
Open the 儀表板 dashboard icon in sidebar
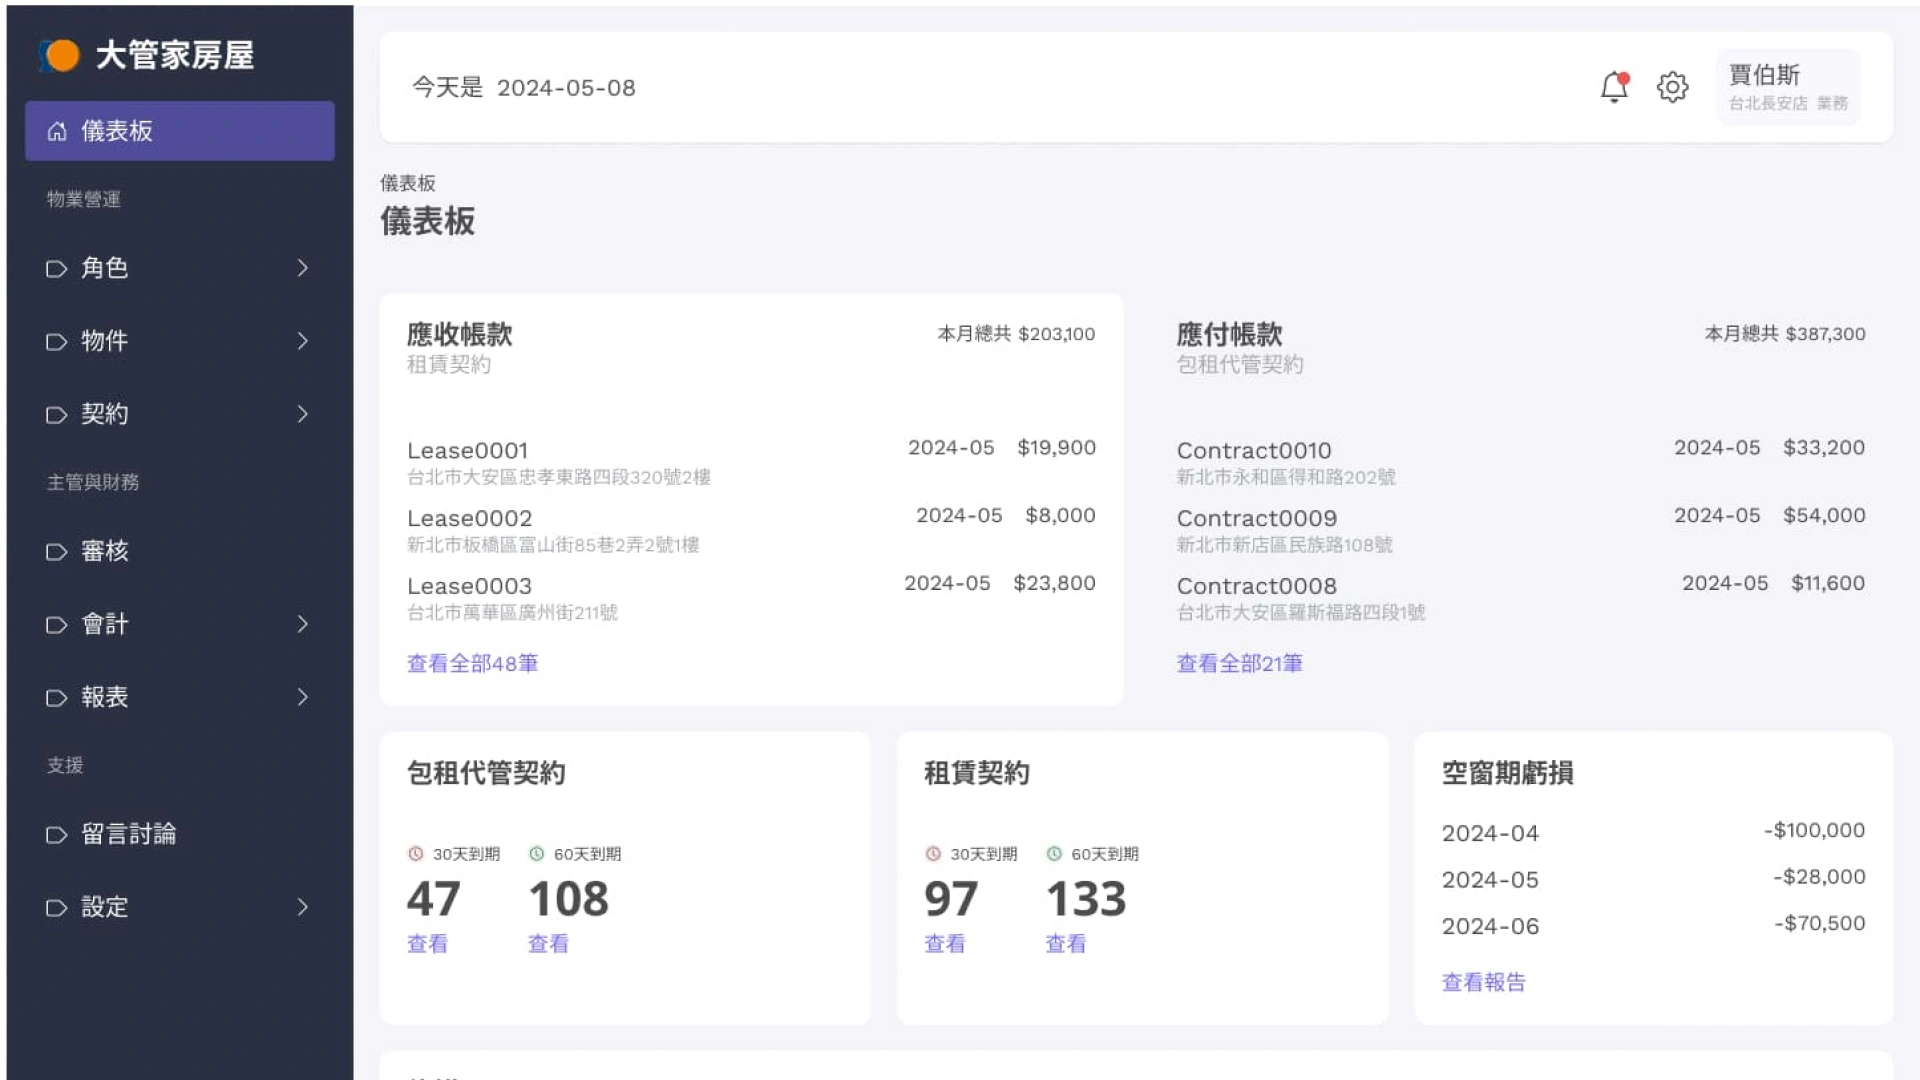click(56, 131)
